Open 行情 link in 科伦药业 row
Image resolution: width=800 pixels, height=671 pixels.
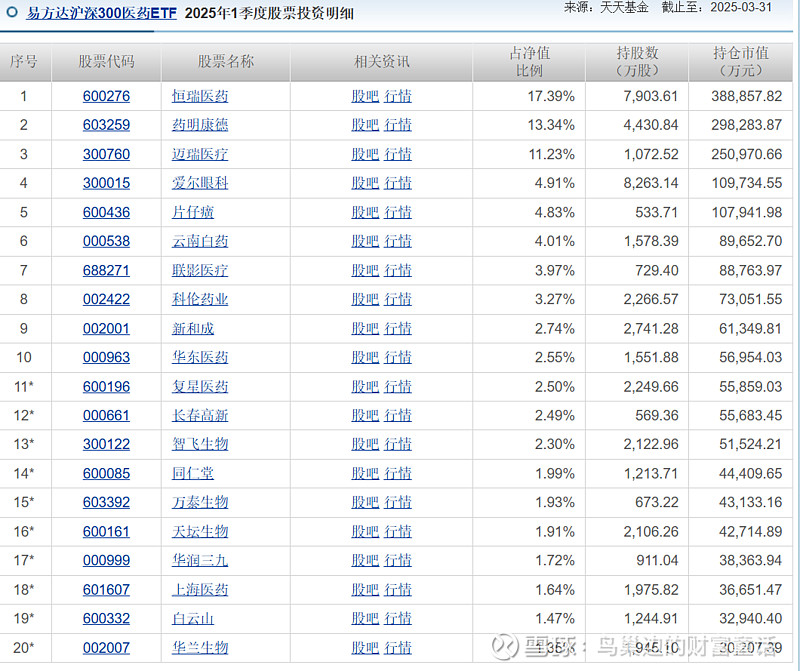pyautogui.click(x=397, y=300)
